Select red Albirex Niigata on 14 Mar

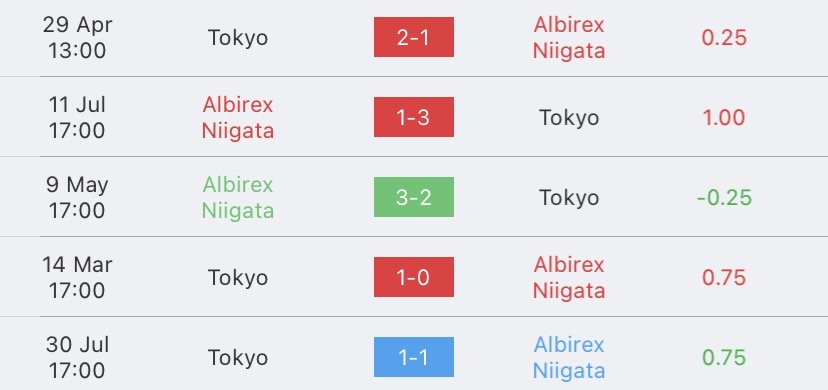coord(569,278)
